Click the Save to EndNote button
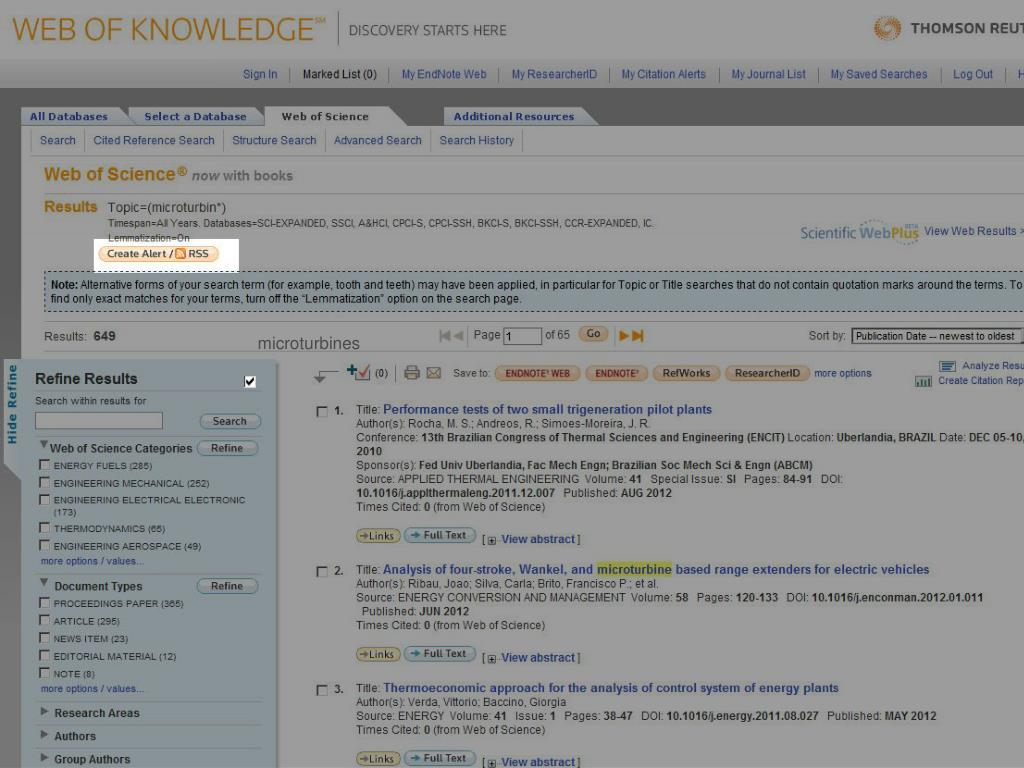1024x768 pixels. coord(616,374)
